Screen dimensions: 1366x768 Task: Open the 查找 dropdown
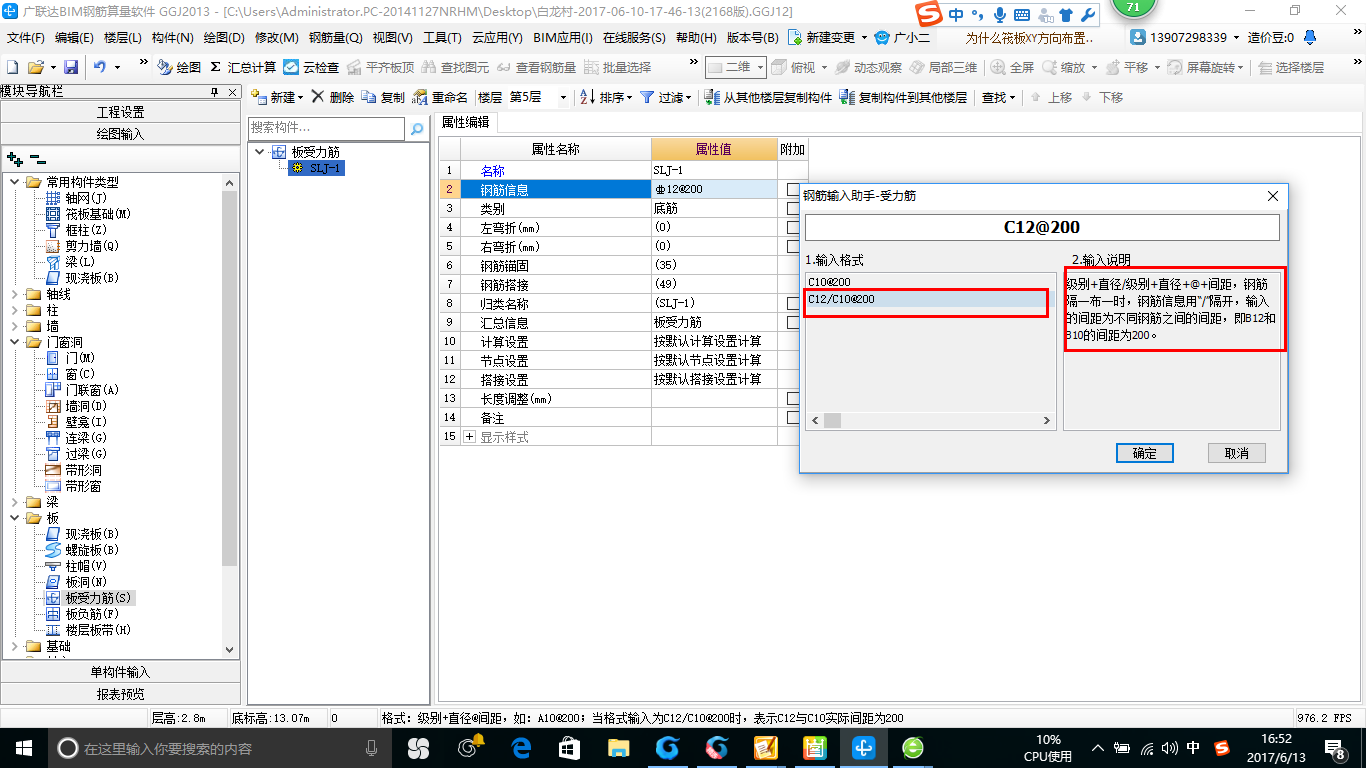point(998,97)
